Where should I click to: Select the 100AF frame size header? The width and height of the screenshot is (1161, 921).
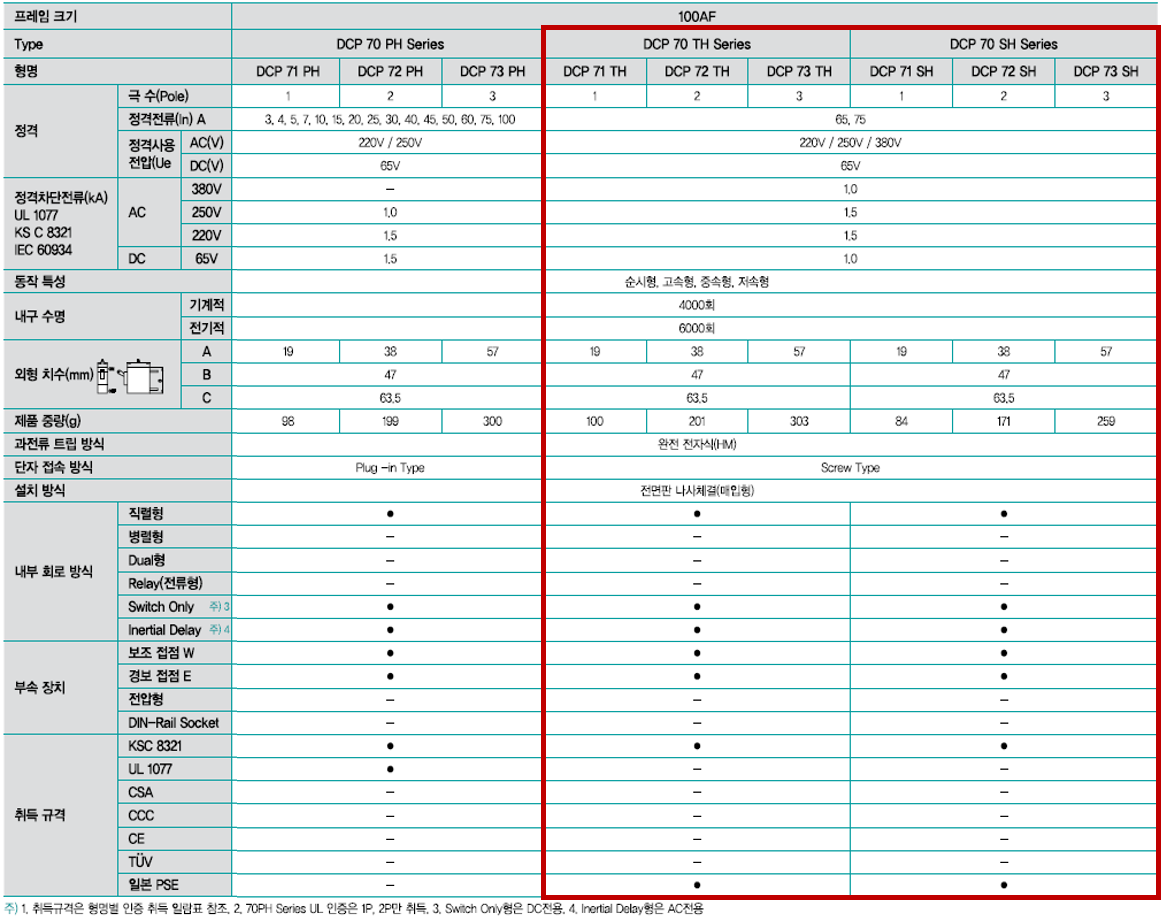tap(696, 17)
